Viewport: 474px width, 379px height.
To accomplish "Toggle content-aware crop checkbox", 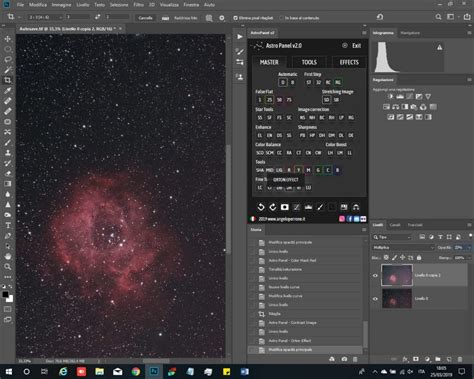I will (281, 18).
